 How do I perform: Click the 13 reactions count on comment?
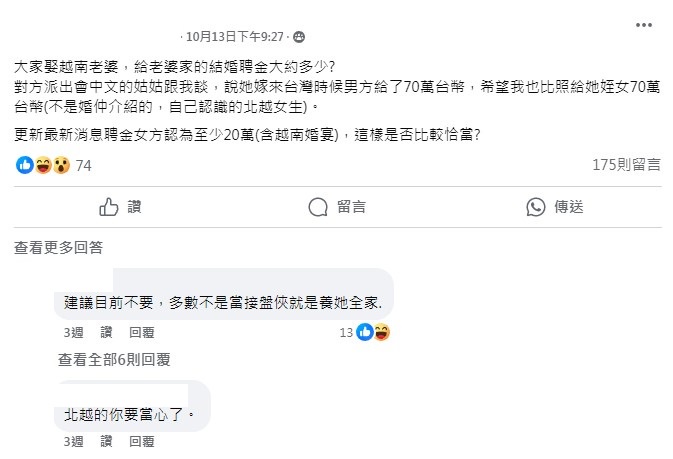click(x=347, y=332)
